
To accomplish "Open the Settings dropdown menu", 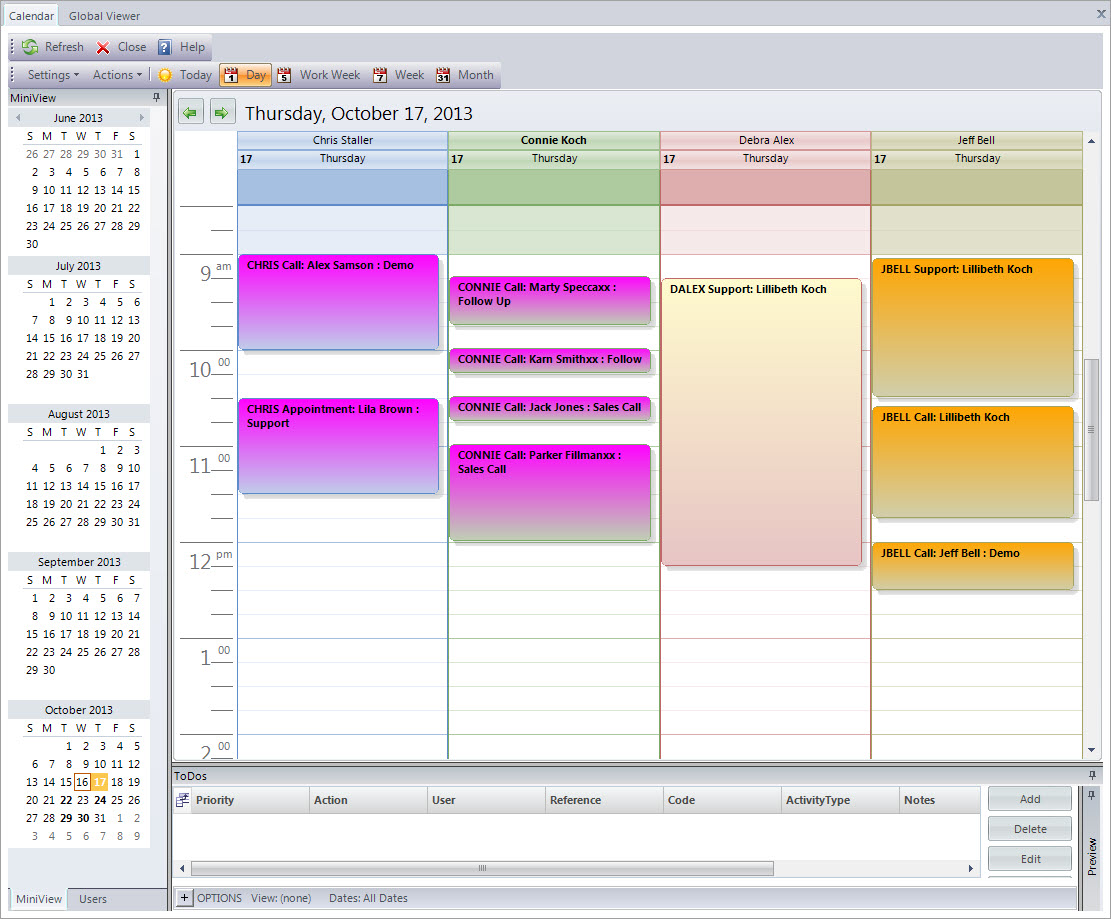I will tap(53, 75).
